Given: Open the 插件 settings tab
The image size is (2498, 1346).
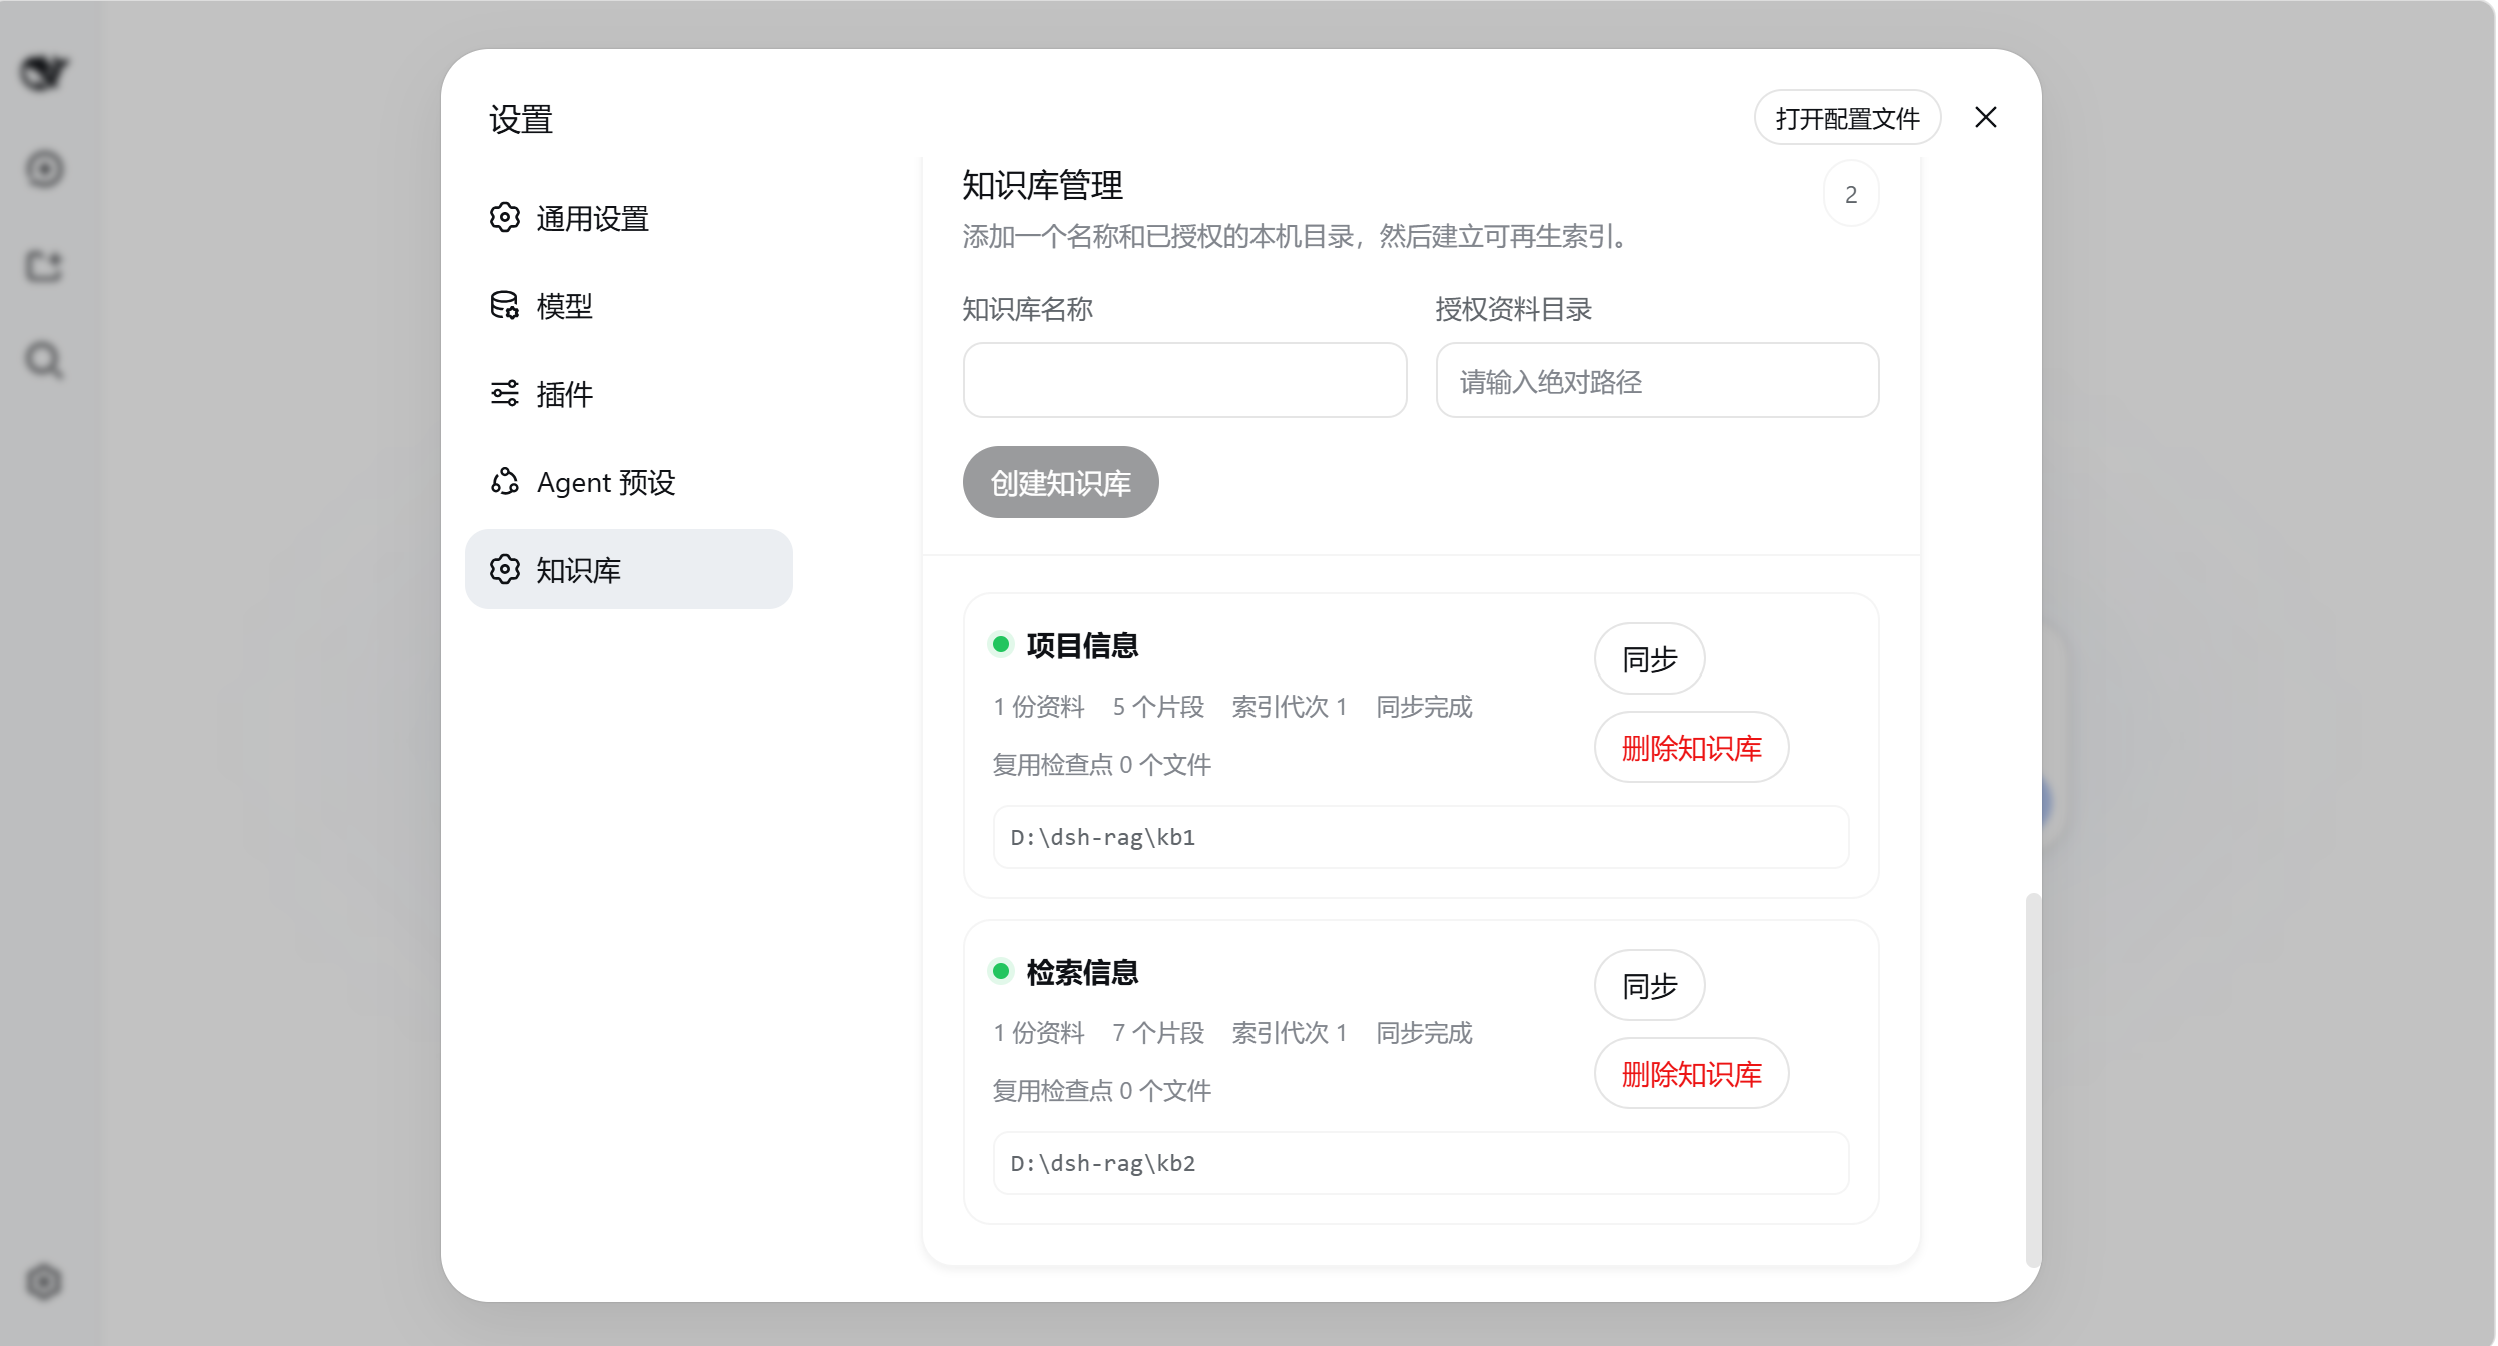Looking at the screenshot, I should click(629, 393).
